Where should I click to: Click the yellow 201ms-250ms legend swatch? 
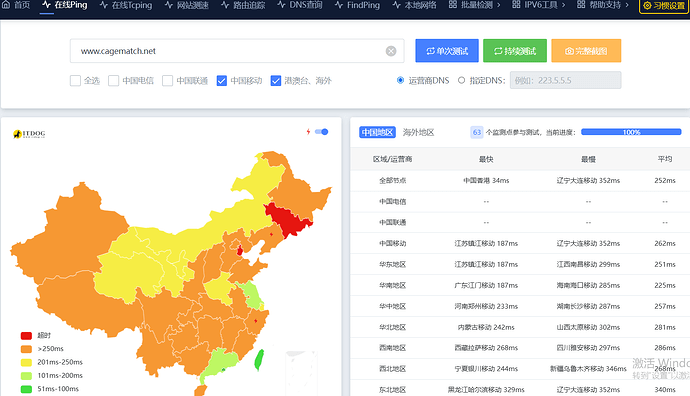point(26,363)
